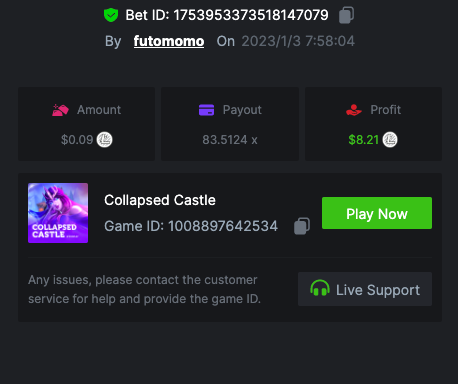The image size is (458, 384).
Task: Click the red Profit hand icon
Action: tap(354, 110)
